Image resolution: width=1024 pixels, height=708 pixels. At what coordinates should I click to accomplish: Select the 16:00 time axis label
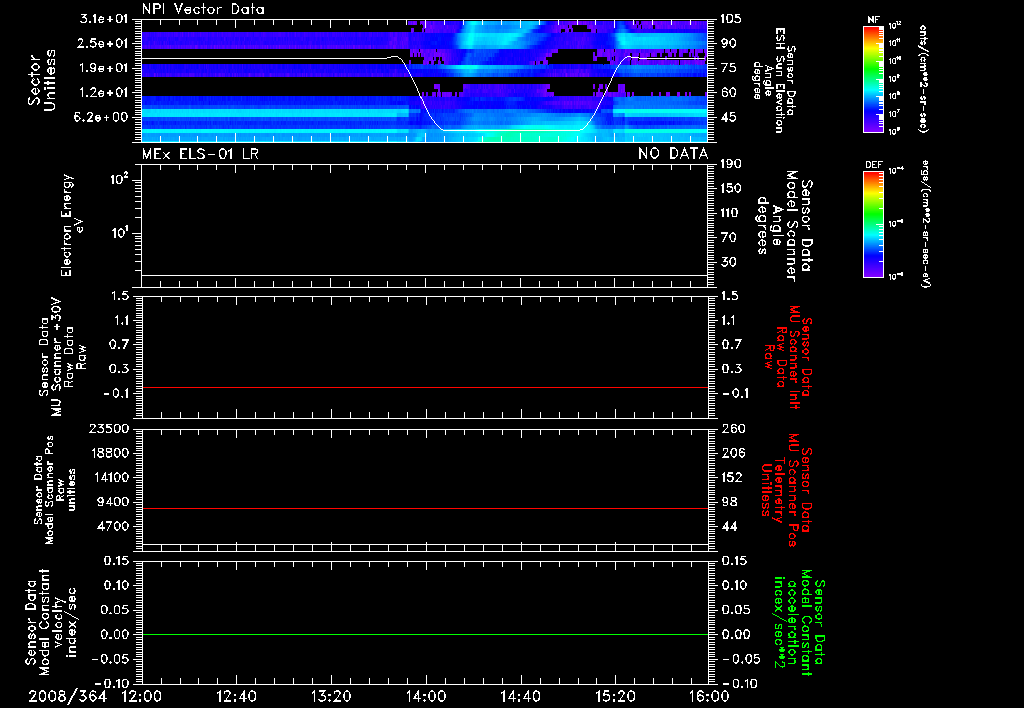click(x=709, y=696)
